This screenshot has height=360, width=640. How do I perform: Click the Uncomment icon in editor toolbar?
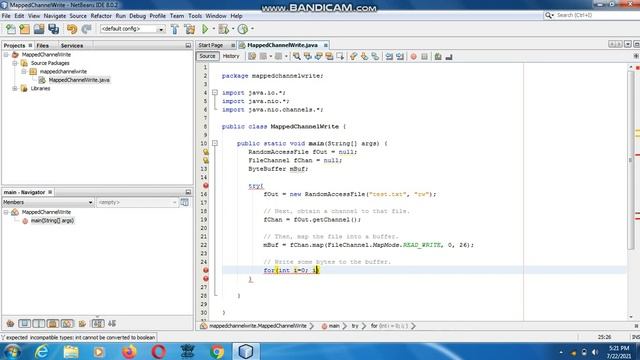[449, 56]
